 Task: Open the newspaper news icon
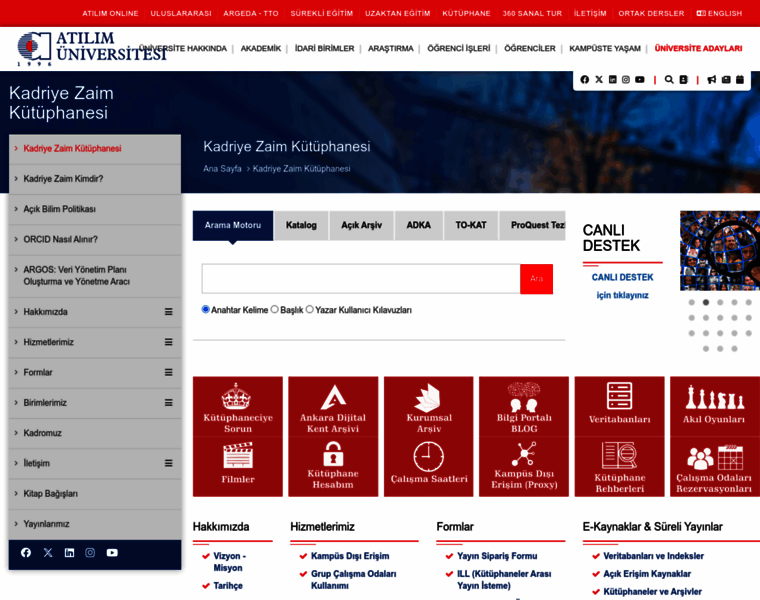tap(726, 79)
